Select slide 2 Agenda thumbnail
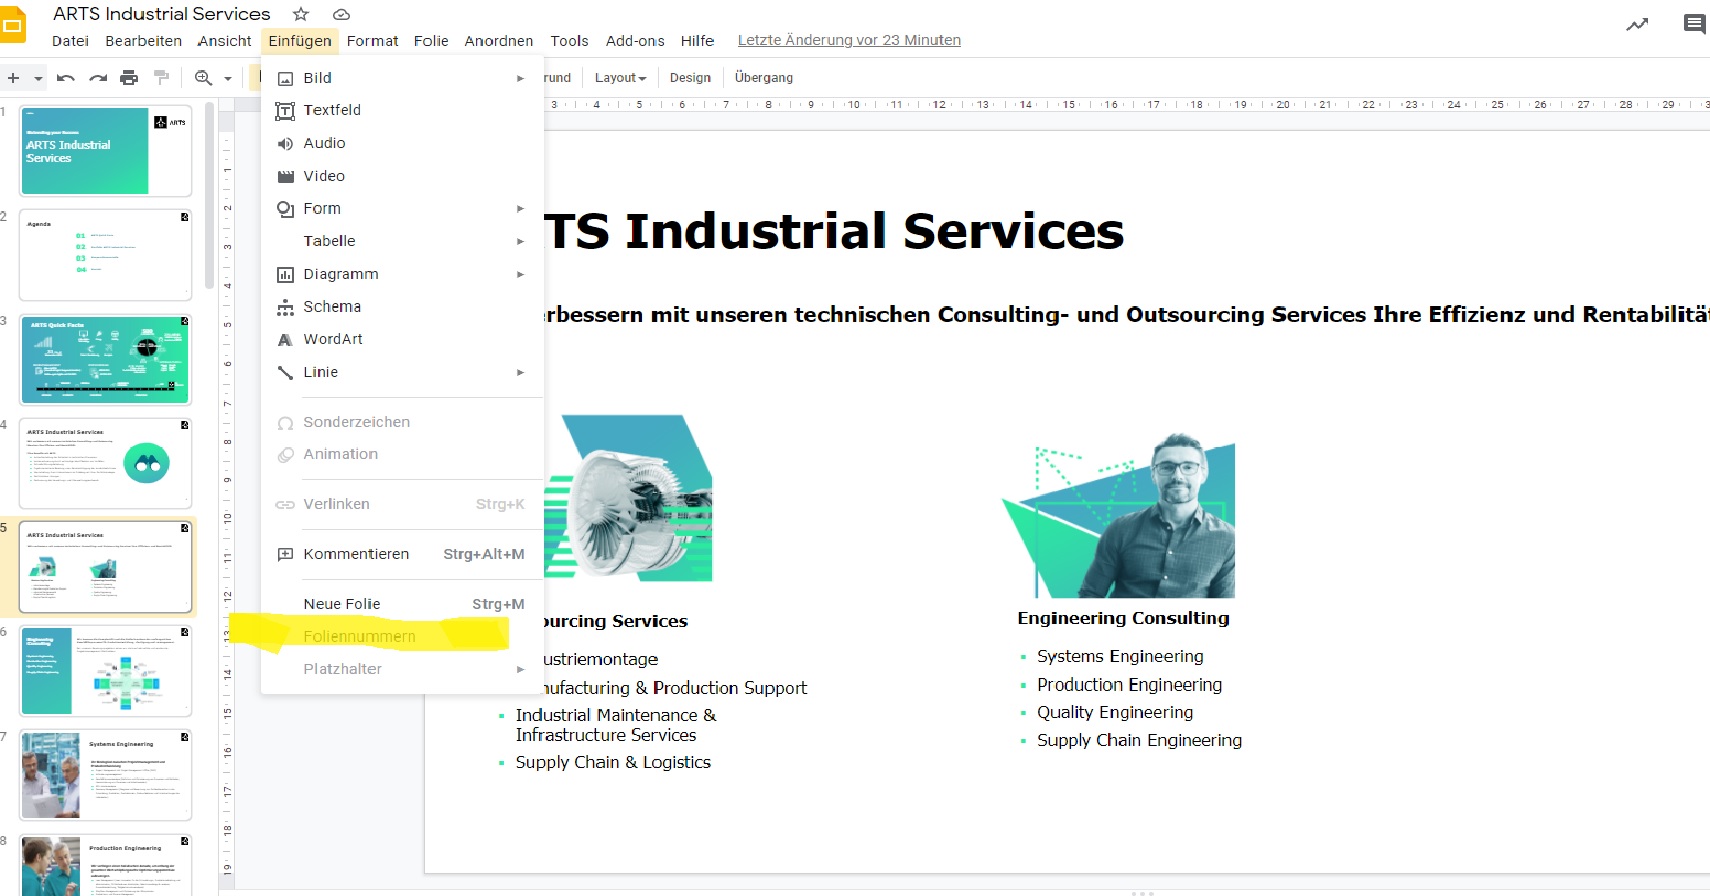The image size is (1710, 896). 105,255
